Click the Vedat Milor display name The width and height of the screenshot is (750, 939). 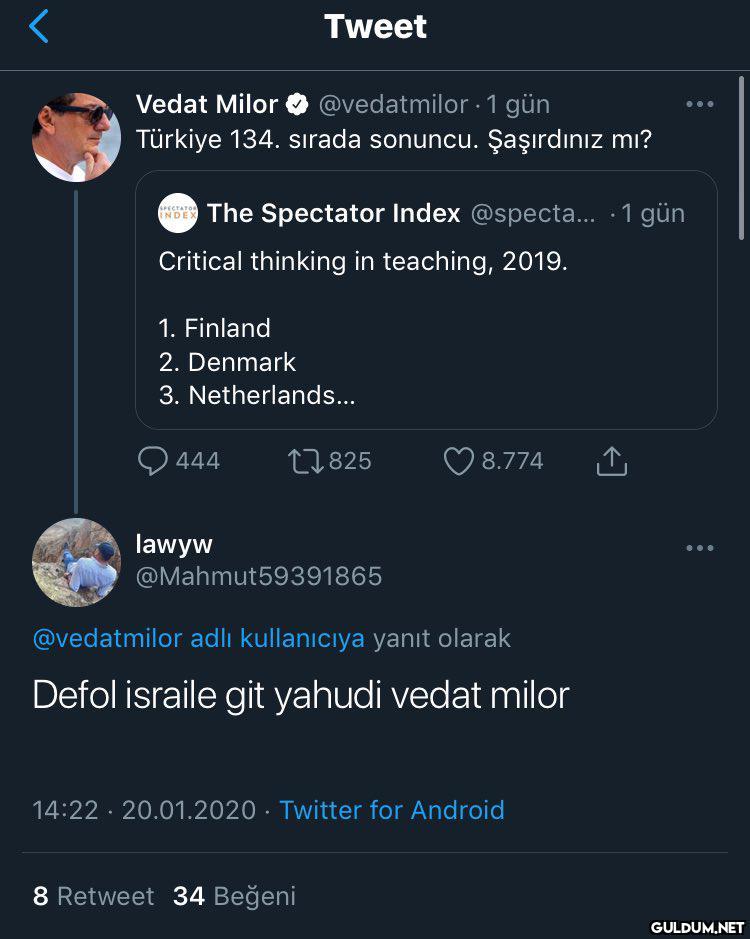(x=207, y=104)
